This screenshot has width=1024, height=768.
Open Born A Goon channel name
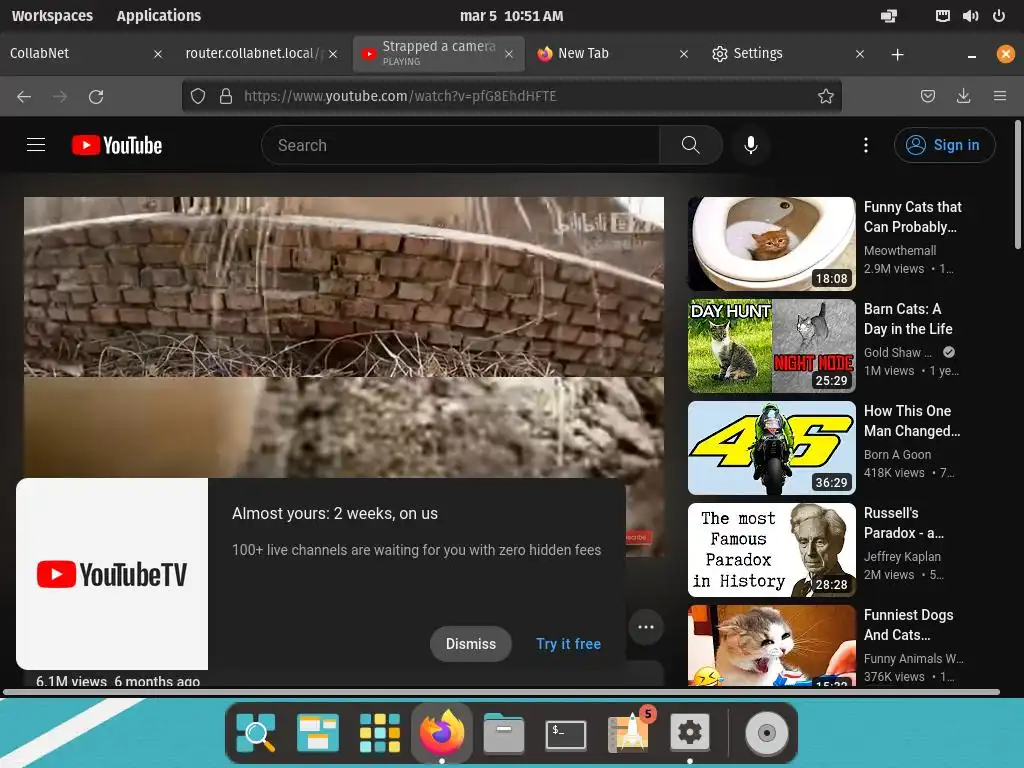[897, 455]
